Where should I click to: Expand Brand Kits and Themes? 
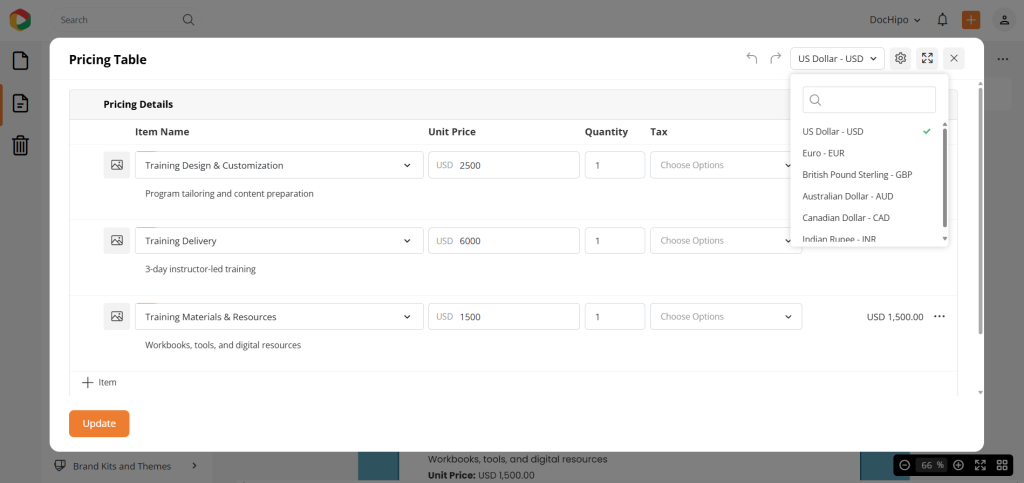tap(195, 466)
